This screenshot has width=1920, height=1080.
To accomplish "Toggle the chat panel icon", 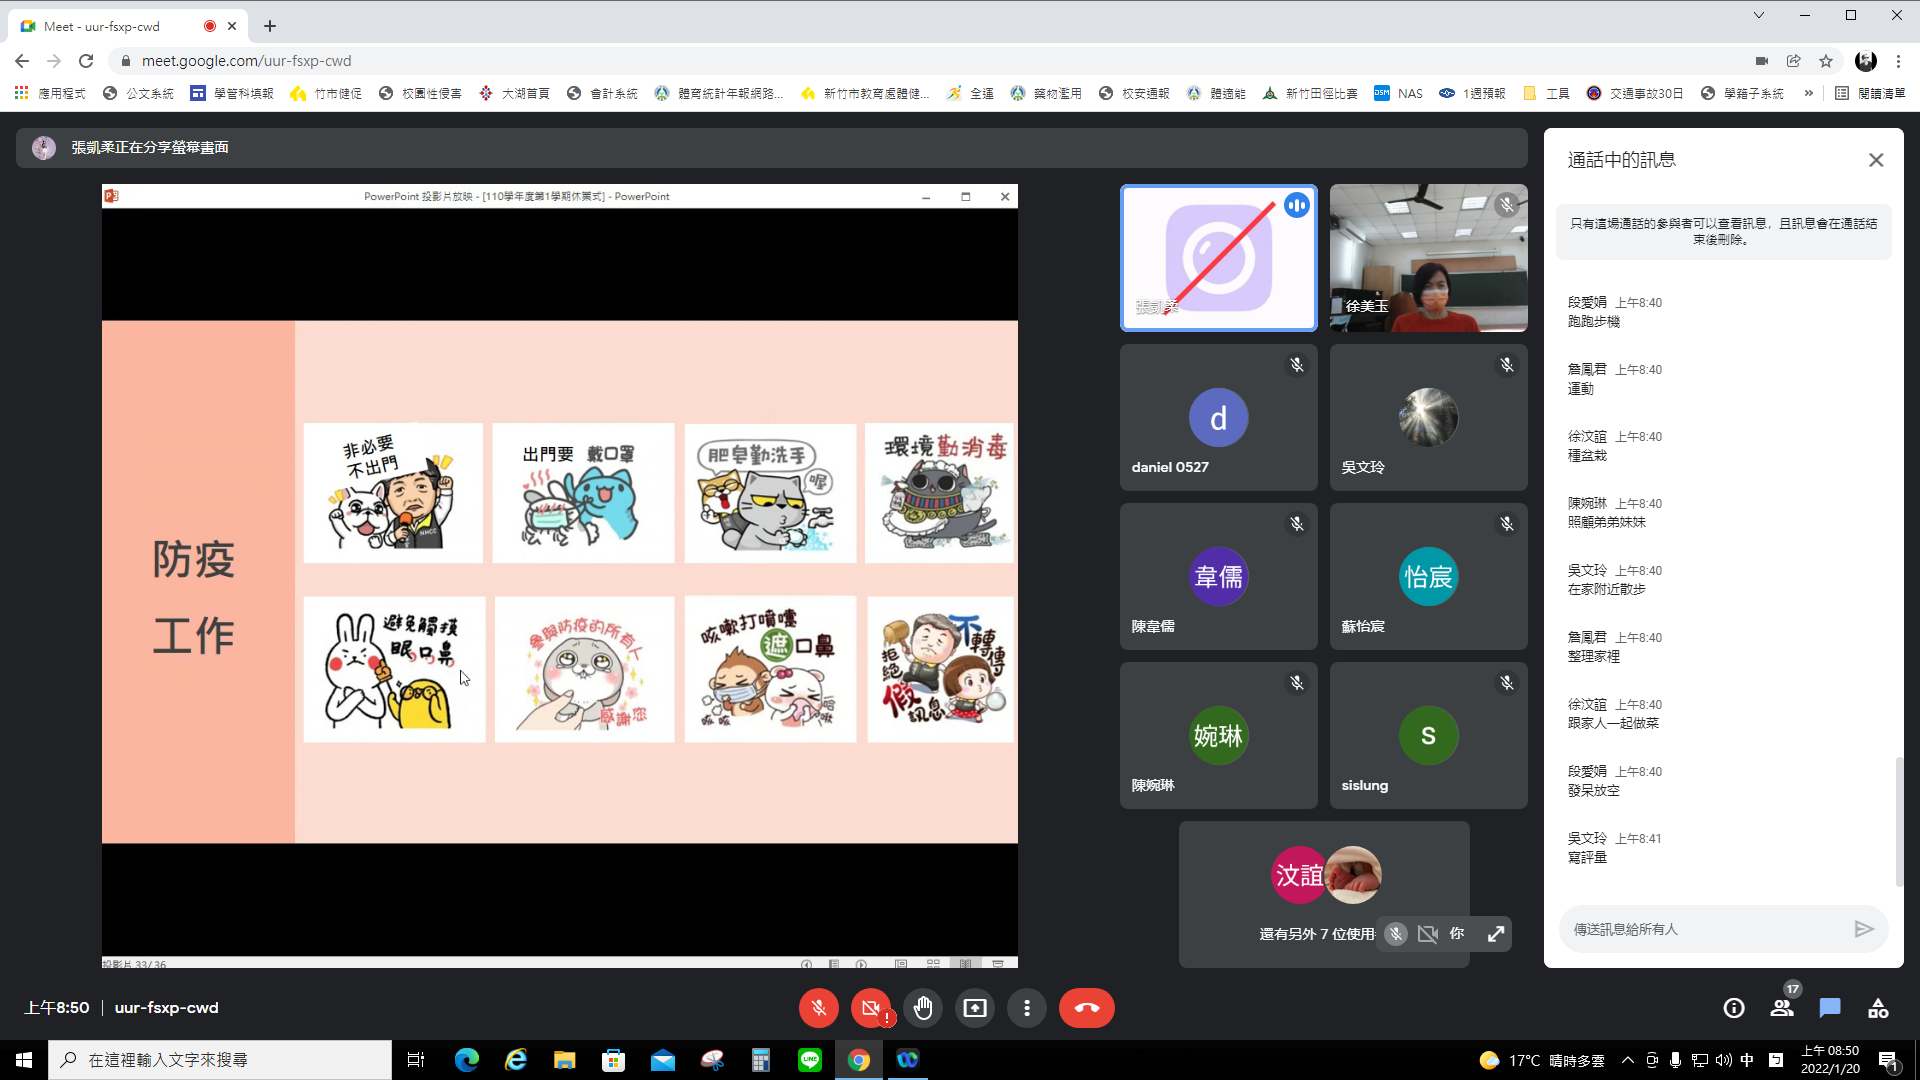I will click(1830, 1008).
